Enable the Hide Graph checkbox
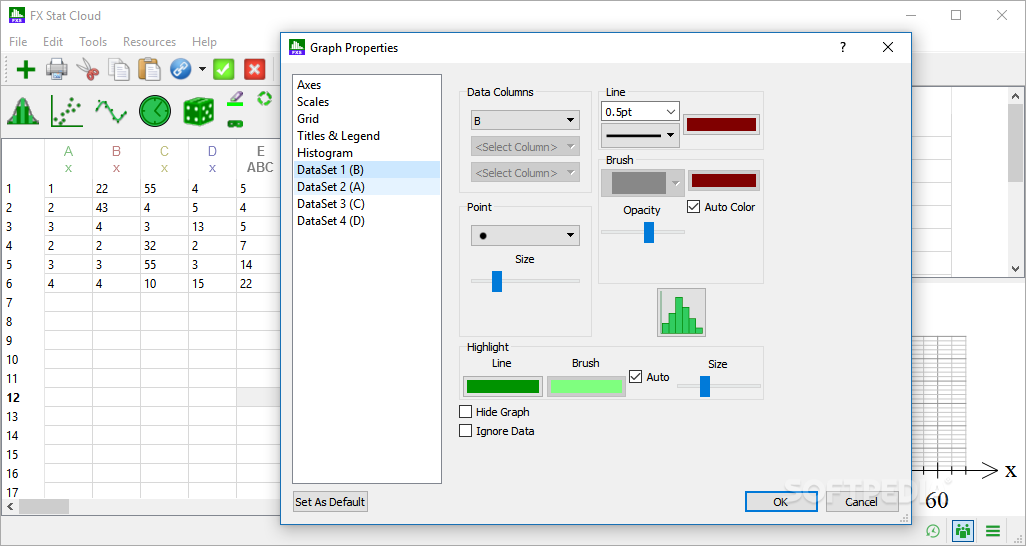Image resolution: width=1026 pixels, height=546 pixels. 465,412
